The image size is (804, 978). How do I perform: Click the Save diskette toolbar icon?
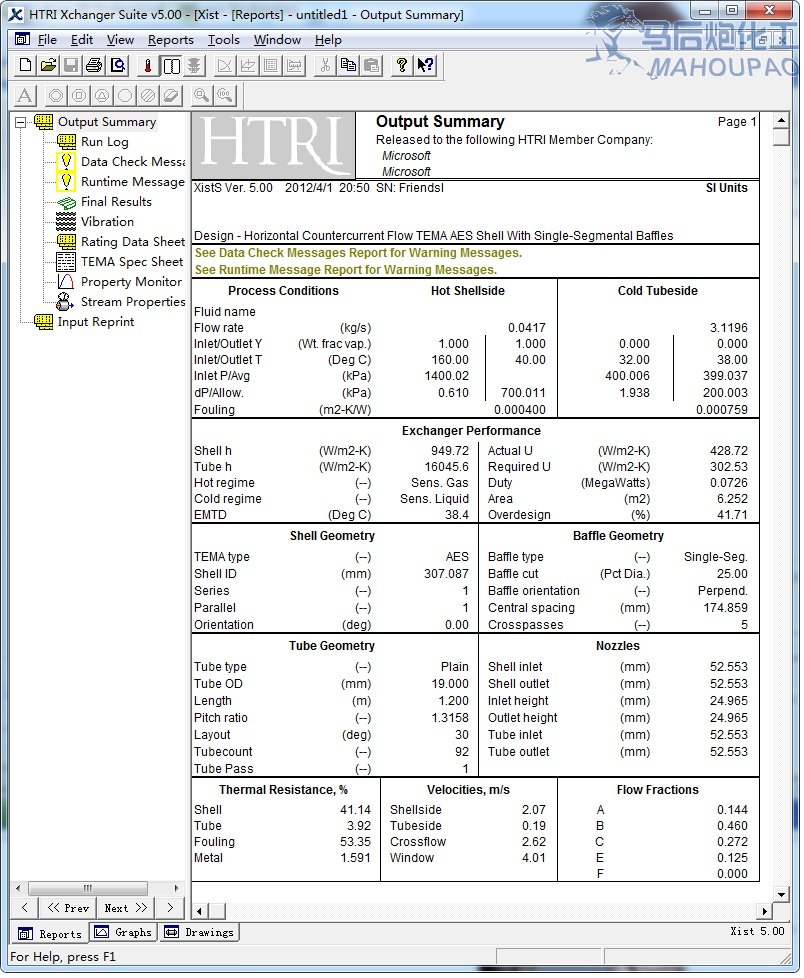click(70, 65)
